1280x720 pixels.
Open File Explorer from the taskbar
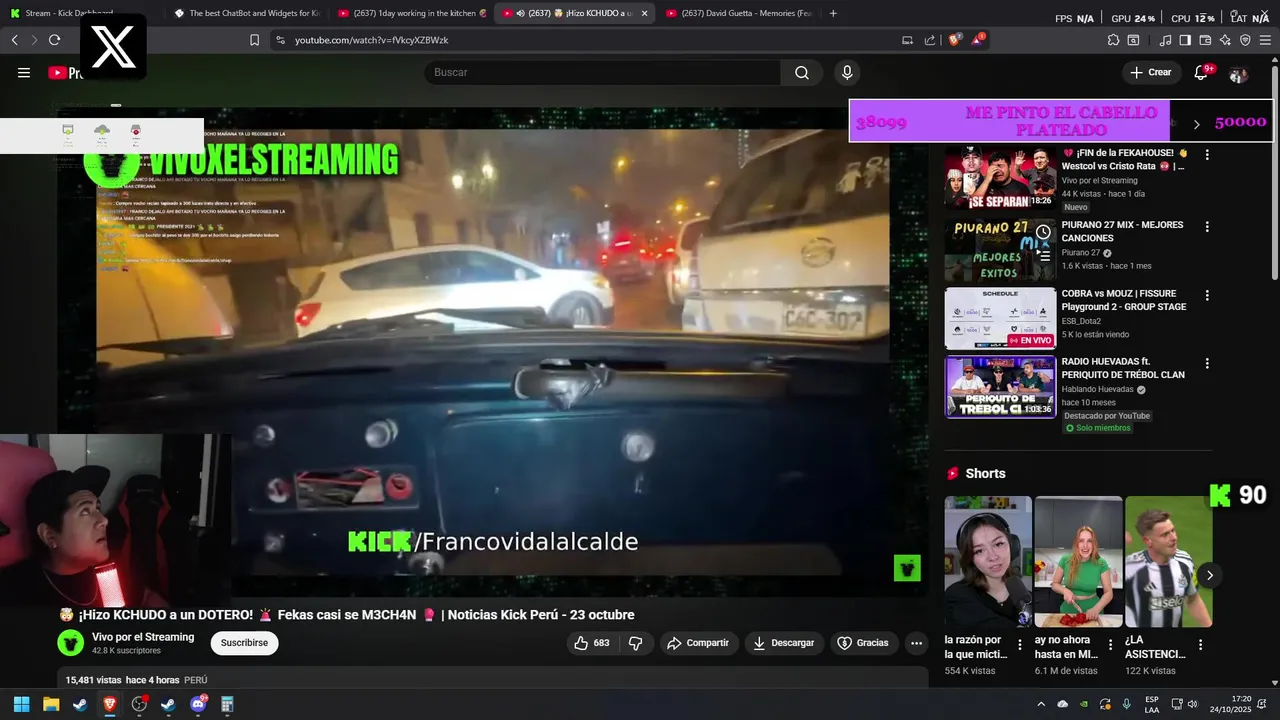click(51, 704)
